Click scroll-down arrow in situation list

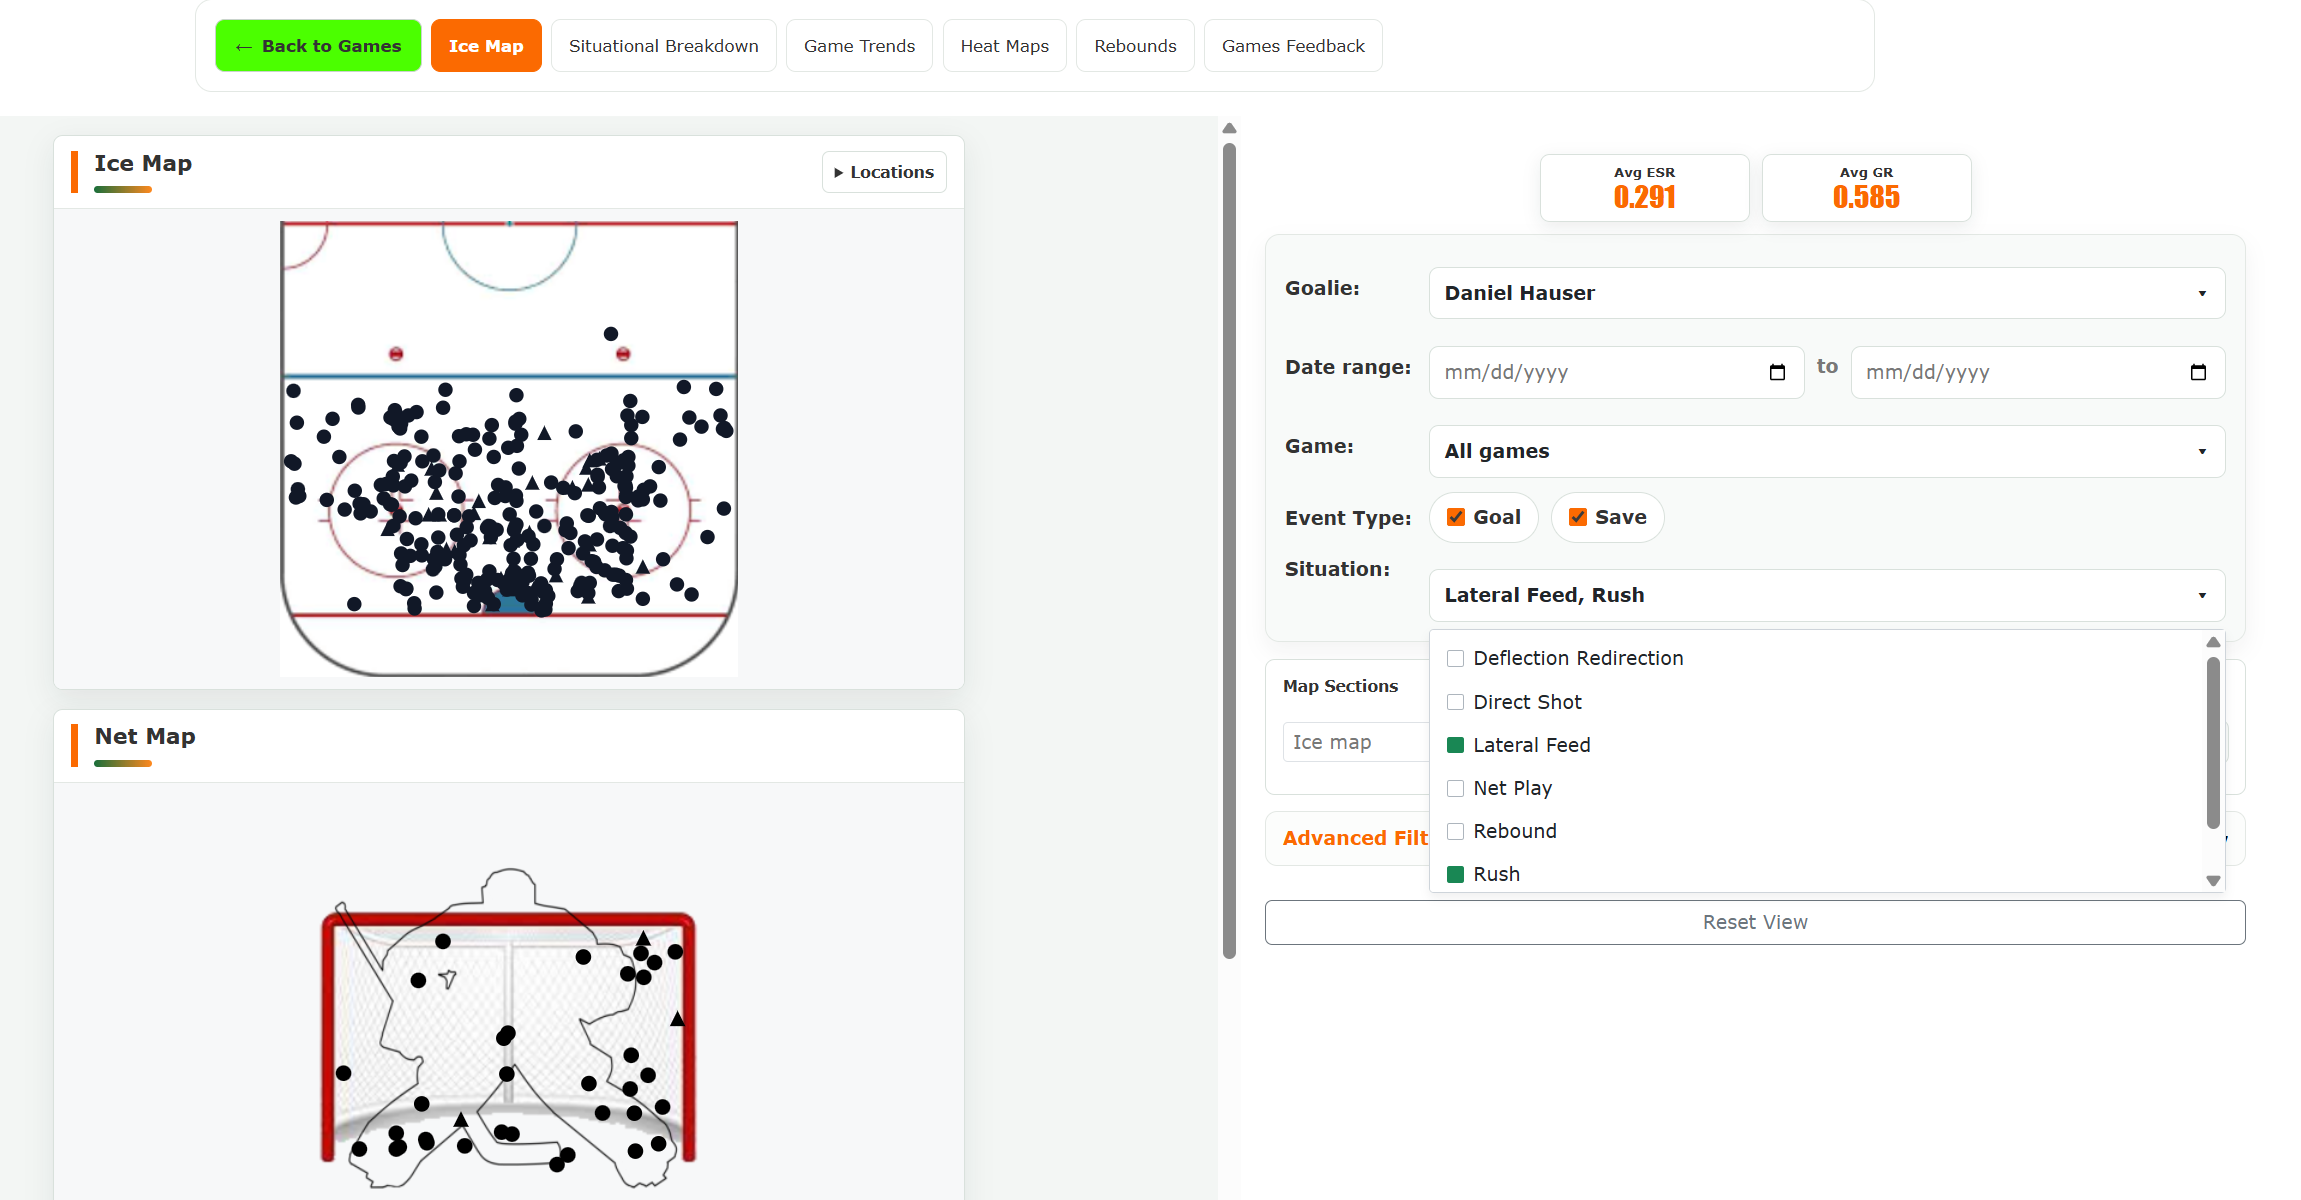tap(2213, 881)
